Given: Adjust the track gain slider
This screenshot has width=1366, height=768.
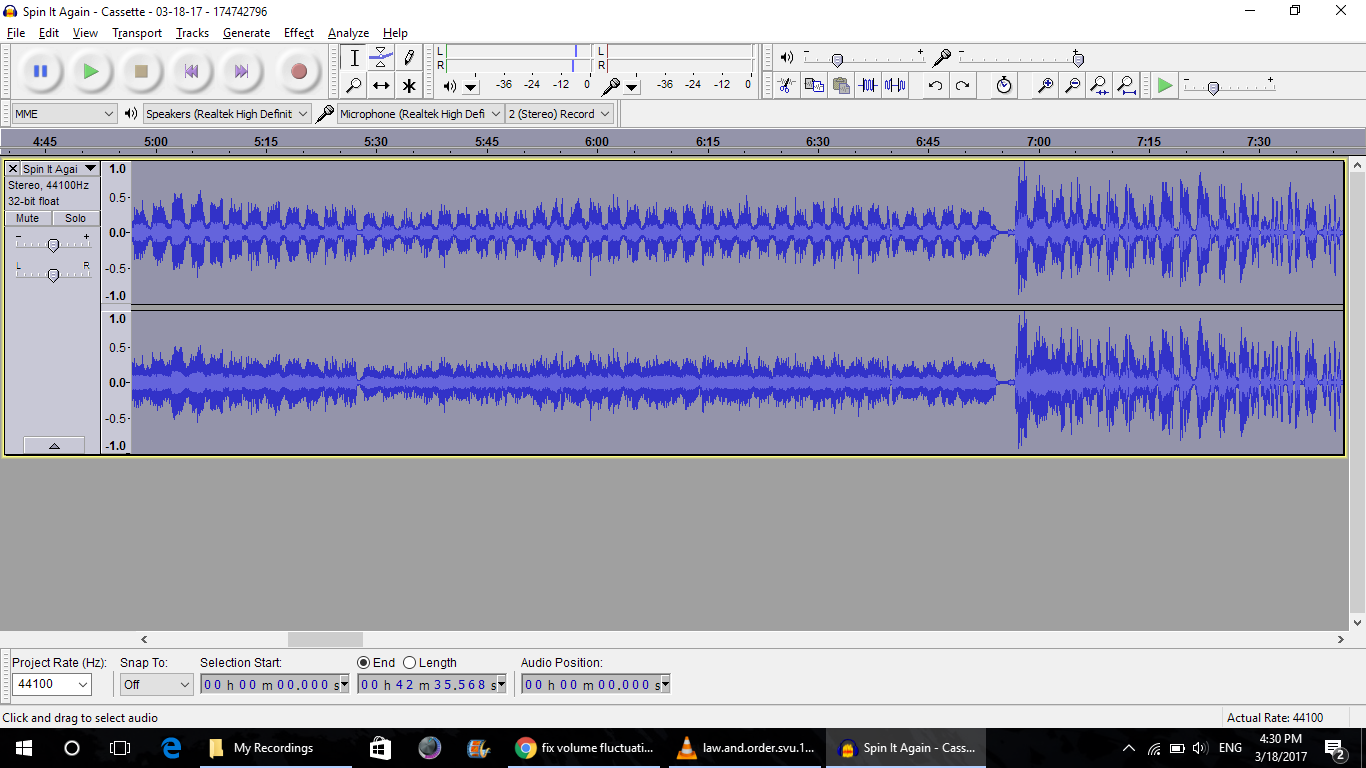Looking at the screenshot, I should click(53, 245).
